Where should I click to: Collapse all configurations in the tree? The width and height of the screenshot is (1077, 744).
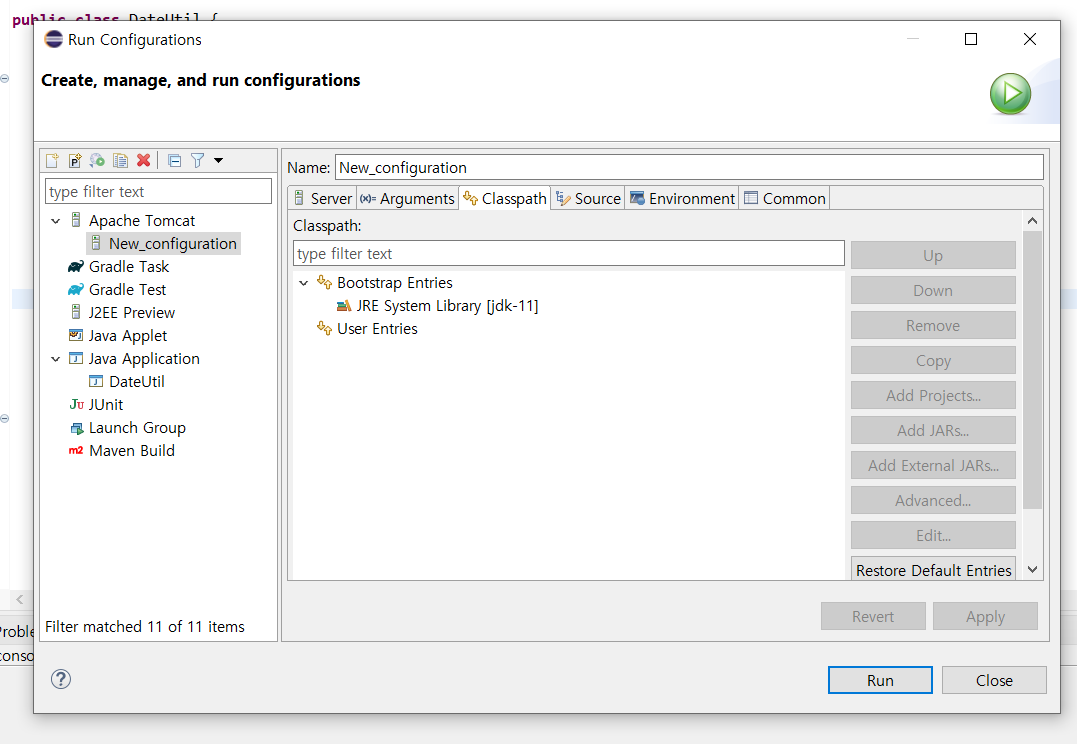[x=174, y=160]
